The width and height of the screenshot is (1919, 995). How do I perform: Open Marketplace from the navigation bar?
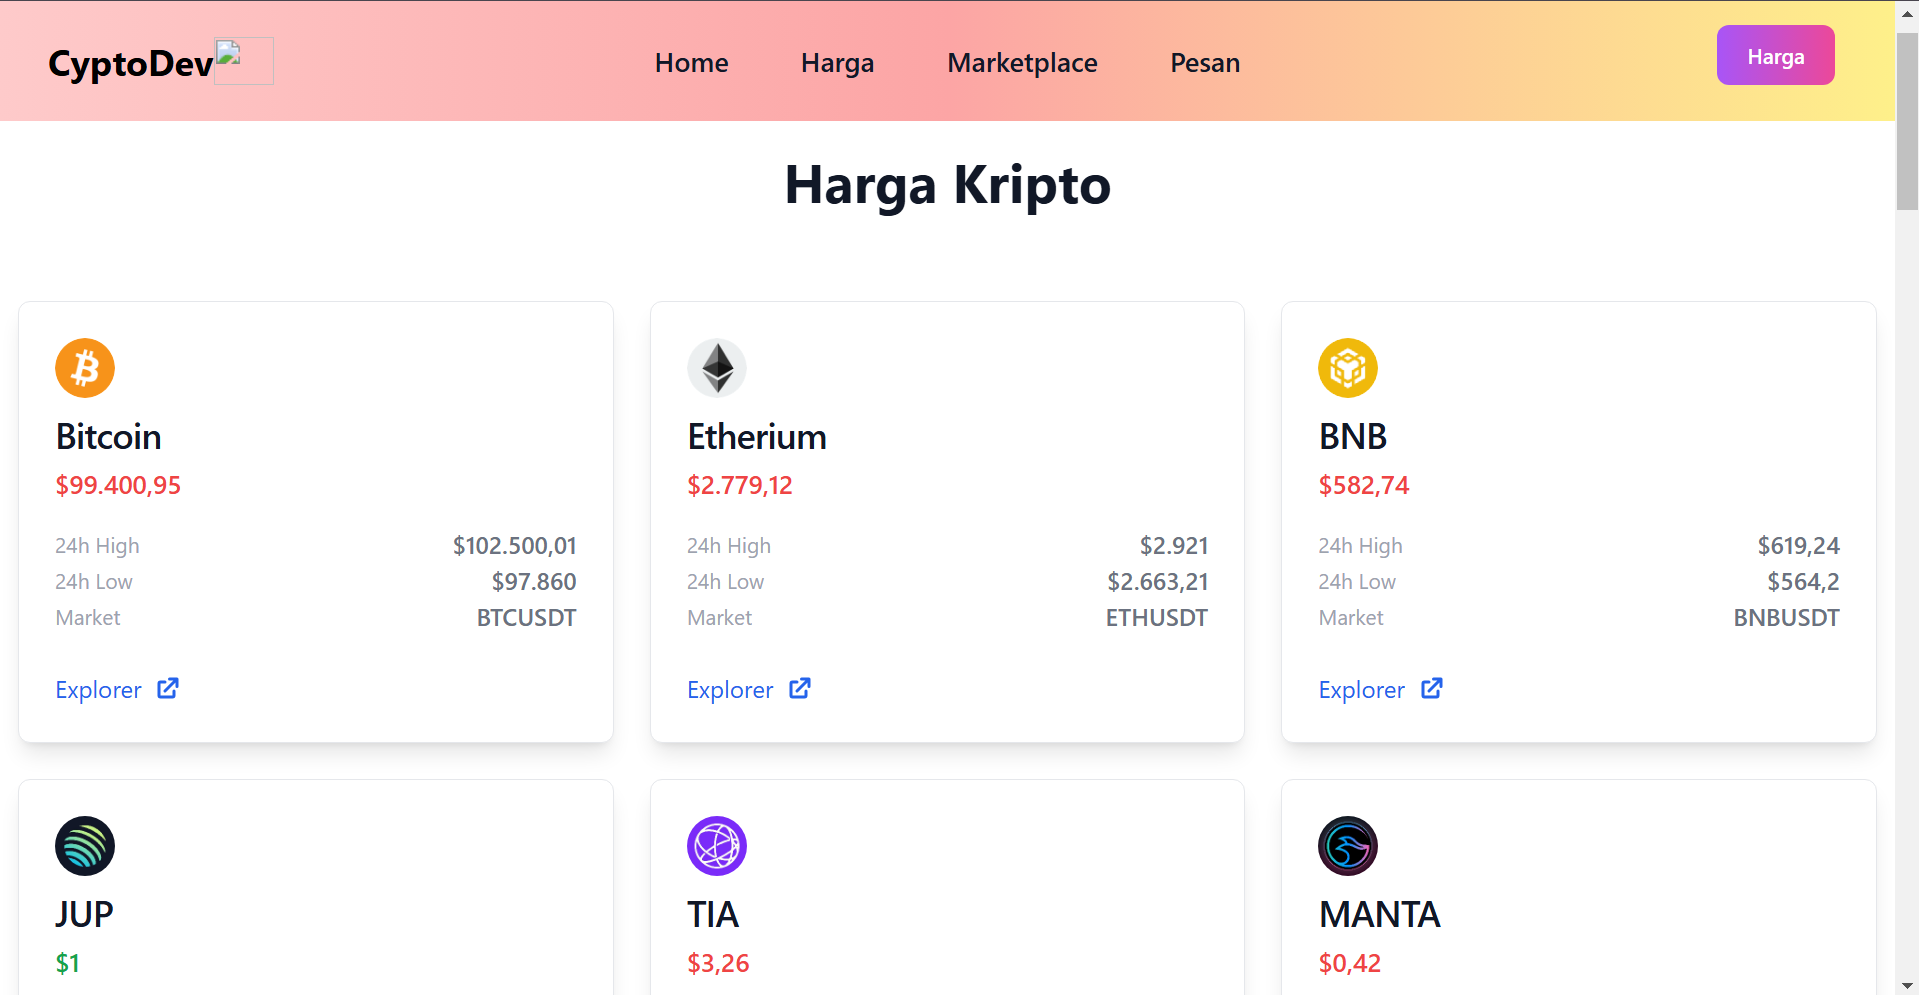coord(1022,63)
